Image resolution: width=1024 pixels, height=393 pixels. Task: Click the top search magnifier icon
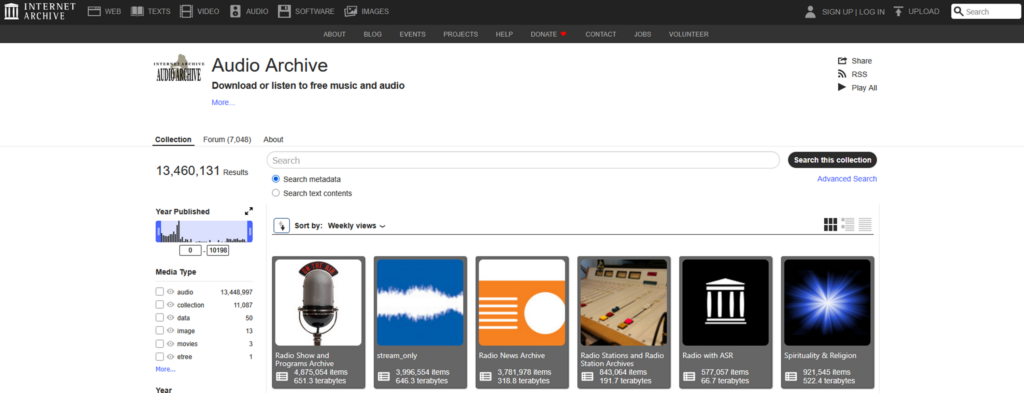[959, 12]
